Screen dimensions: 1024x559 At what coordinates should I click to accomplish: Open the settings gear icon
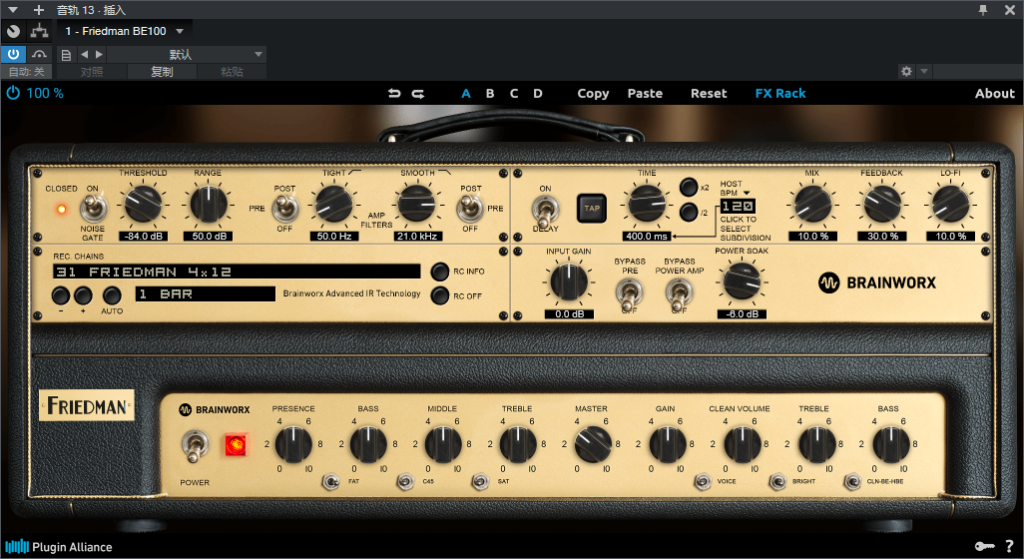906,71
